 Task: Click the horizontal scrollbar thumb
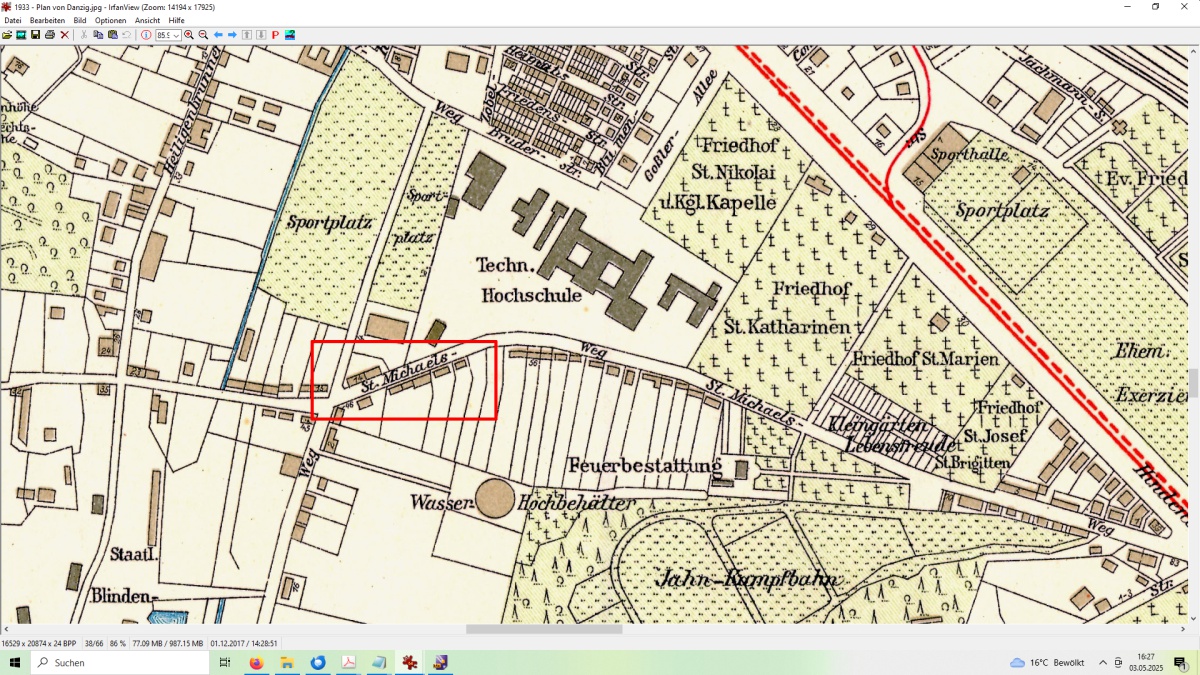544,629
